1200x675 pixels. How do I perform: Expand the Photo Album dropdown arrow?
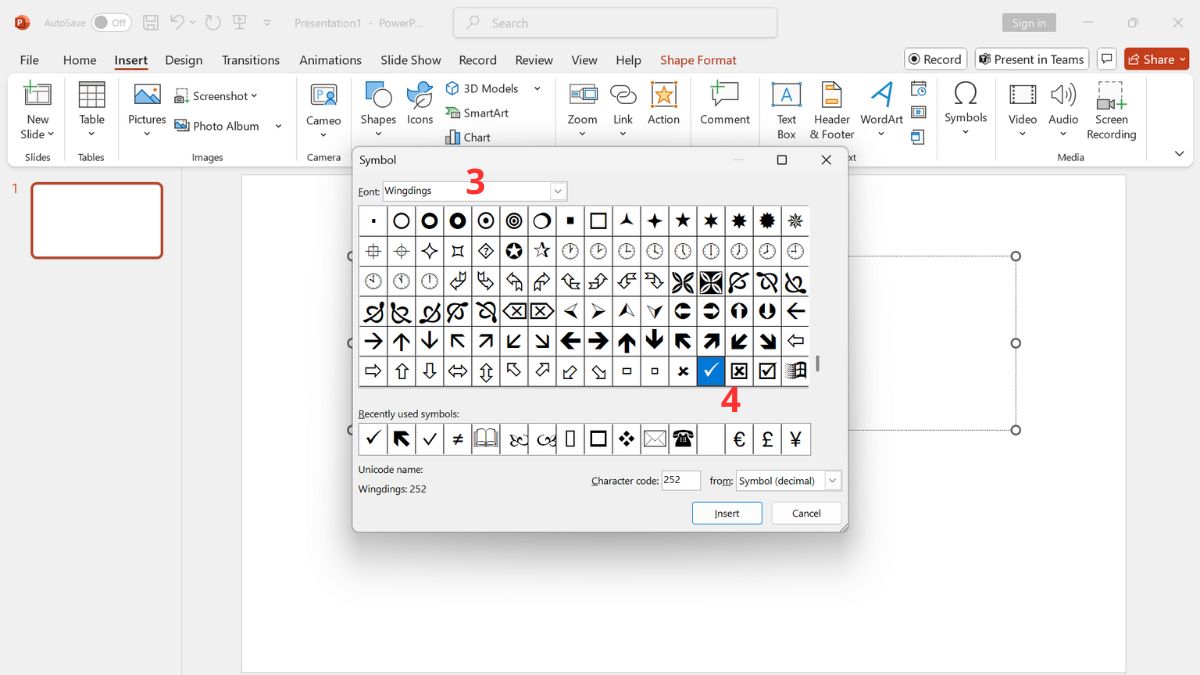coord(278,126)
